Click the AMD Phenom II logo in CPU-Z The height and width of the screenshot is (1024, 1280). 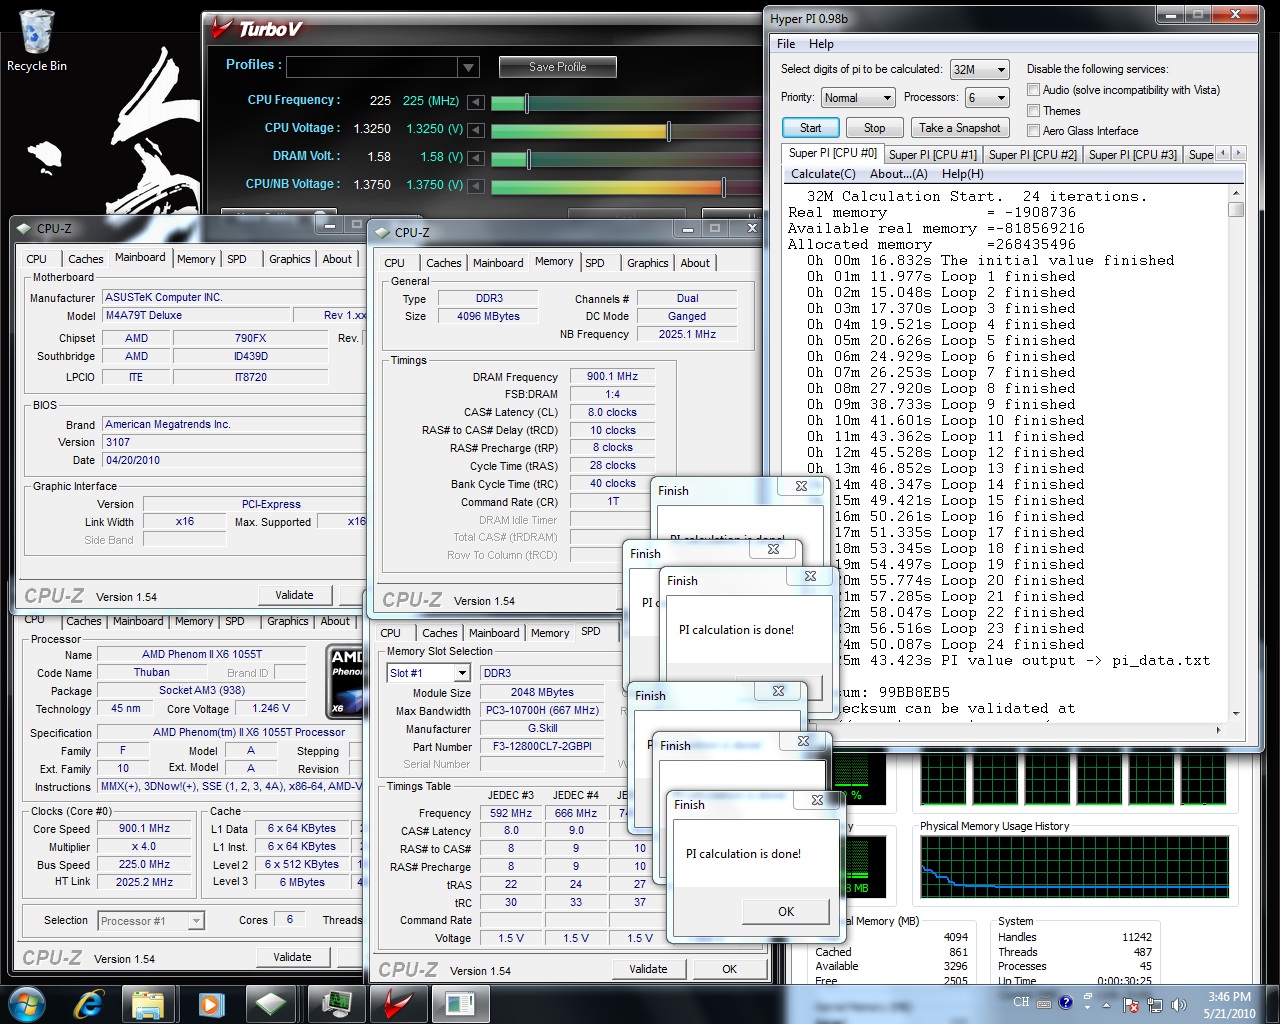(x=346, y=681)
